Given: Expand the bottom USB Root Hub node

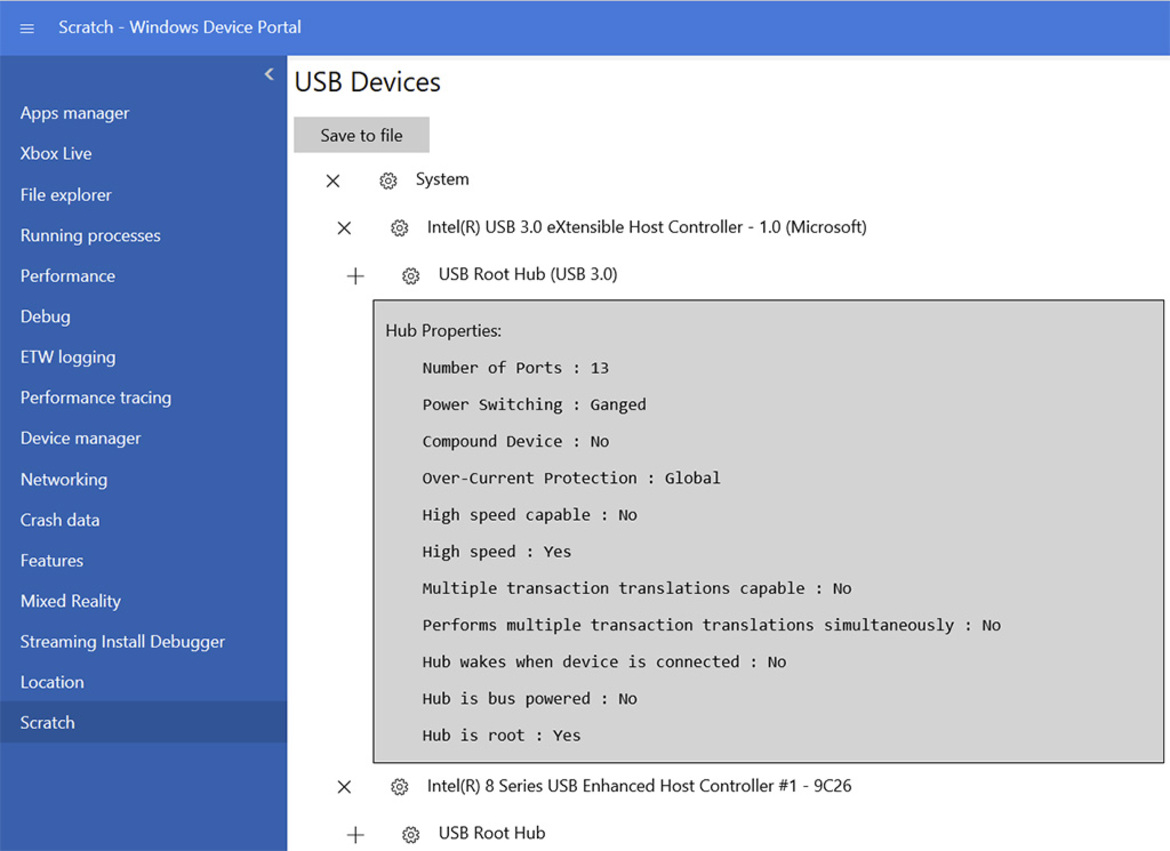Looking at the screenshot, I should click(x=355, y=833).
